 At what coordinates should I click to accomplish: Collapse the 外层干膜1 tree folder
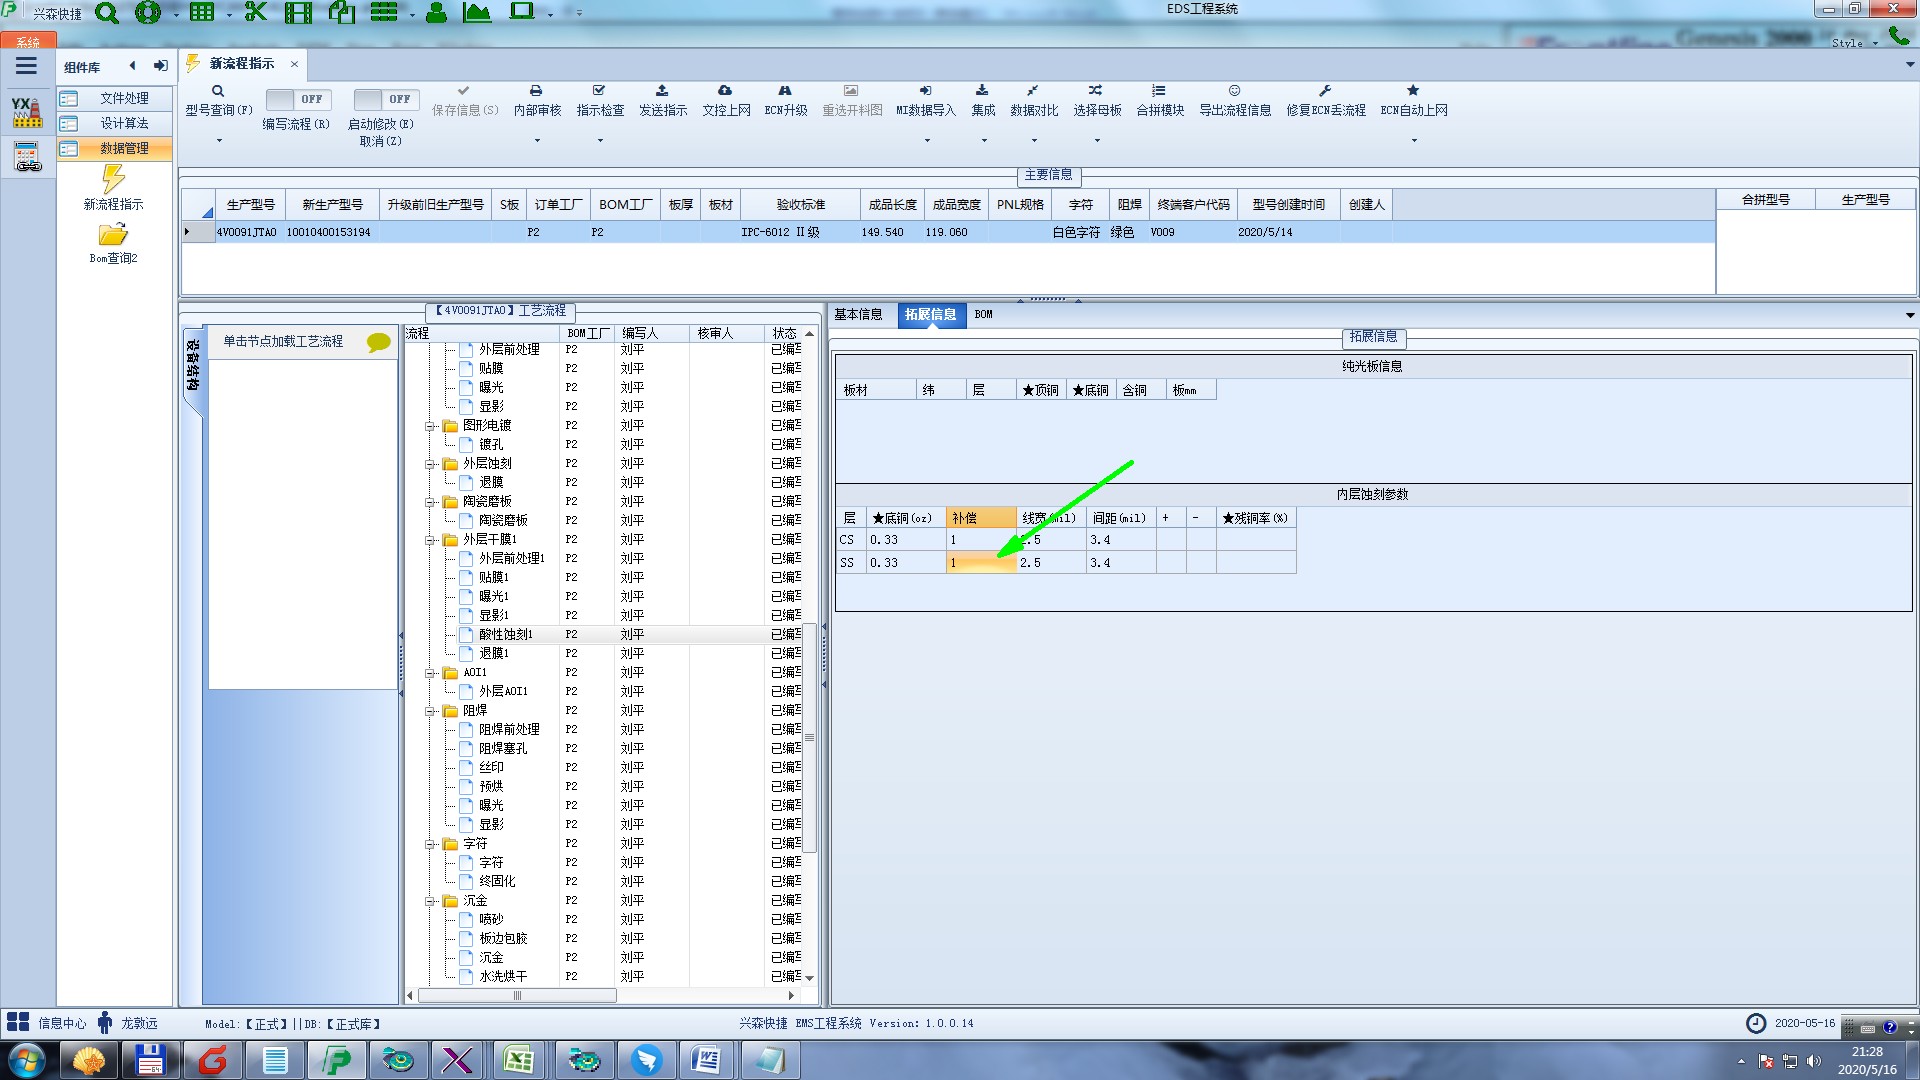click(430, 540)
